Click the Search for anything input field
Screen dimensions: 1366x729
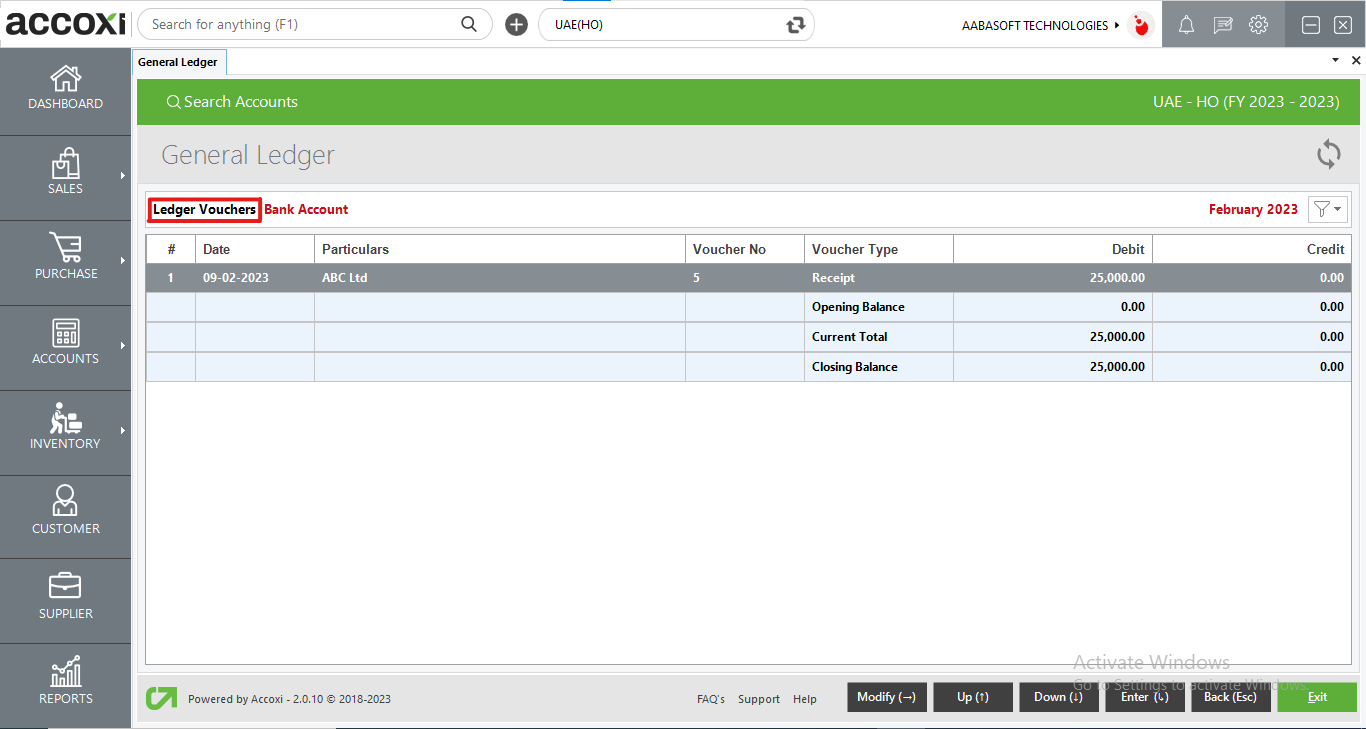pos(300,24)
